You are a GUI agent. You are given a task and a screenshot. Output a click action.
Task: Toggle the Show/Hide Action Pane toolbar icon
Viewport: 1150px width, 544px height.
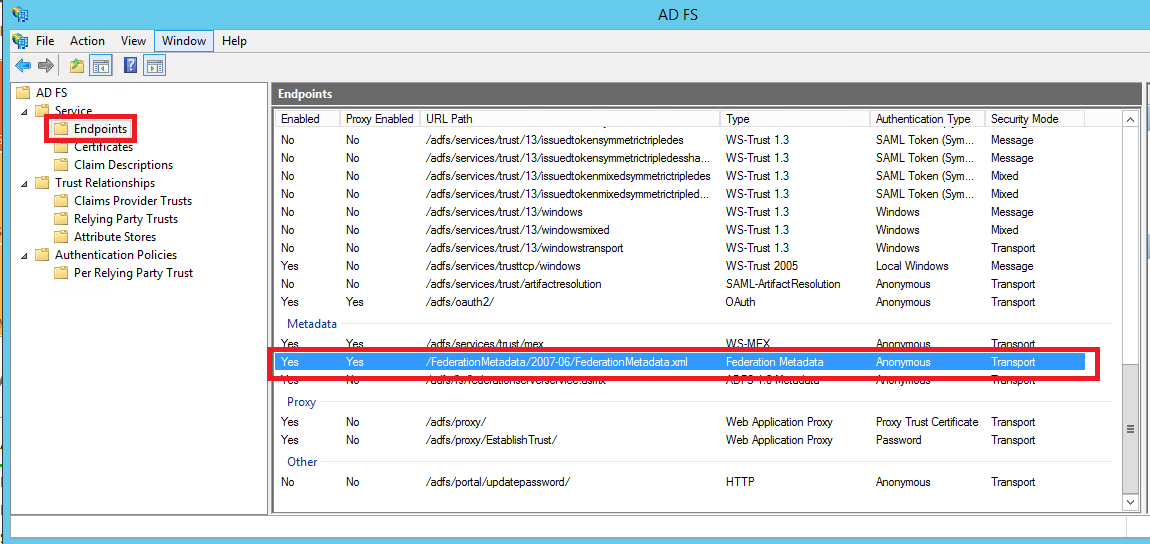point(154,66)
